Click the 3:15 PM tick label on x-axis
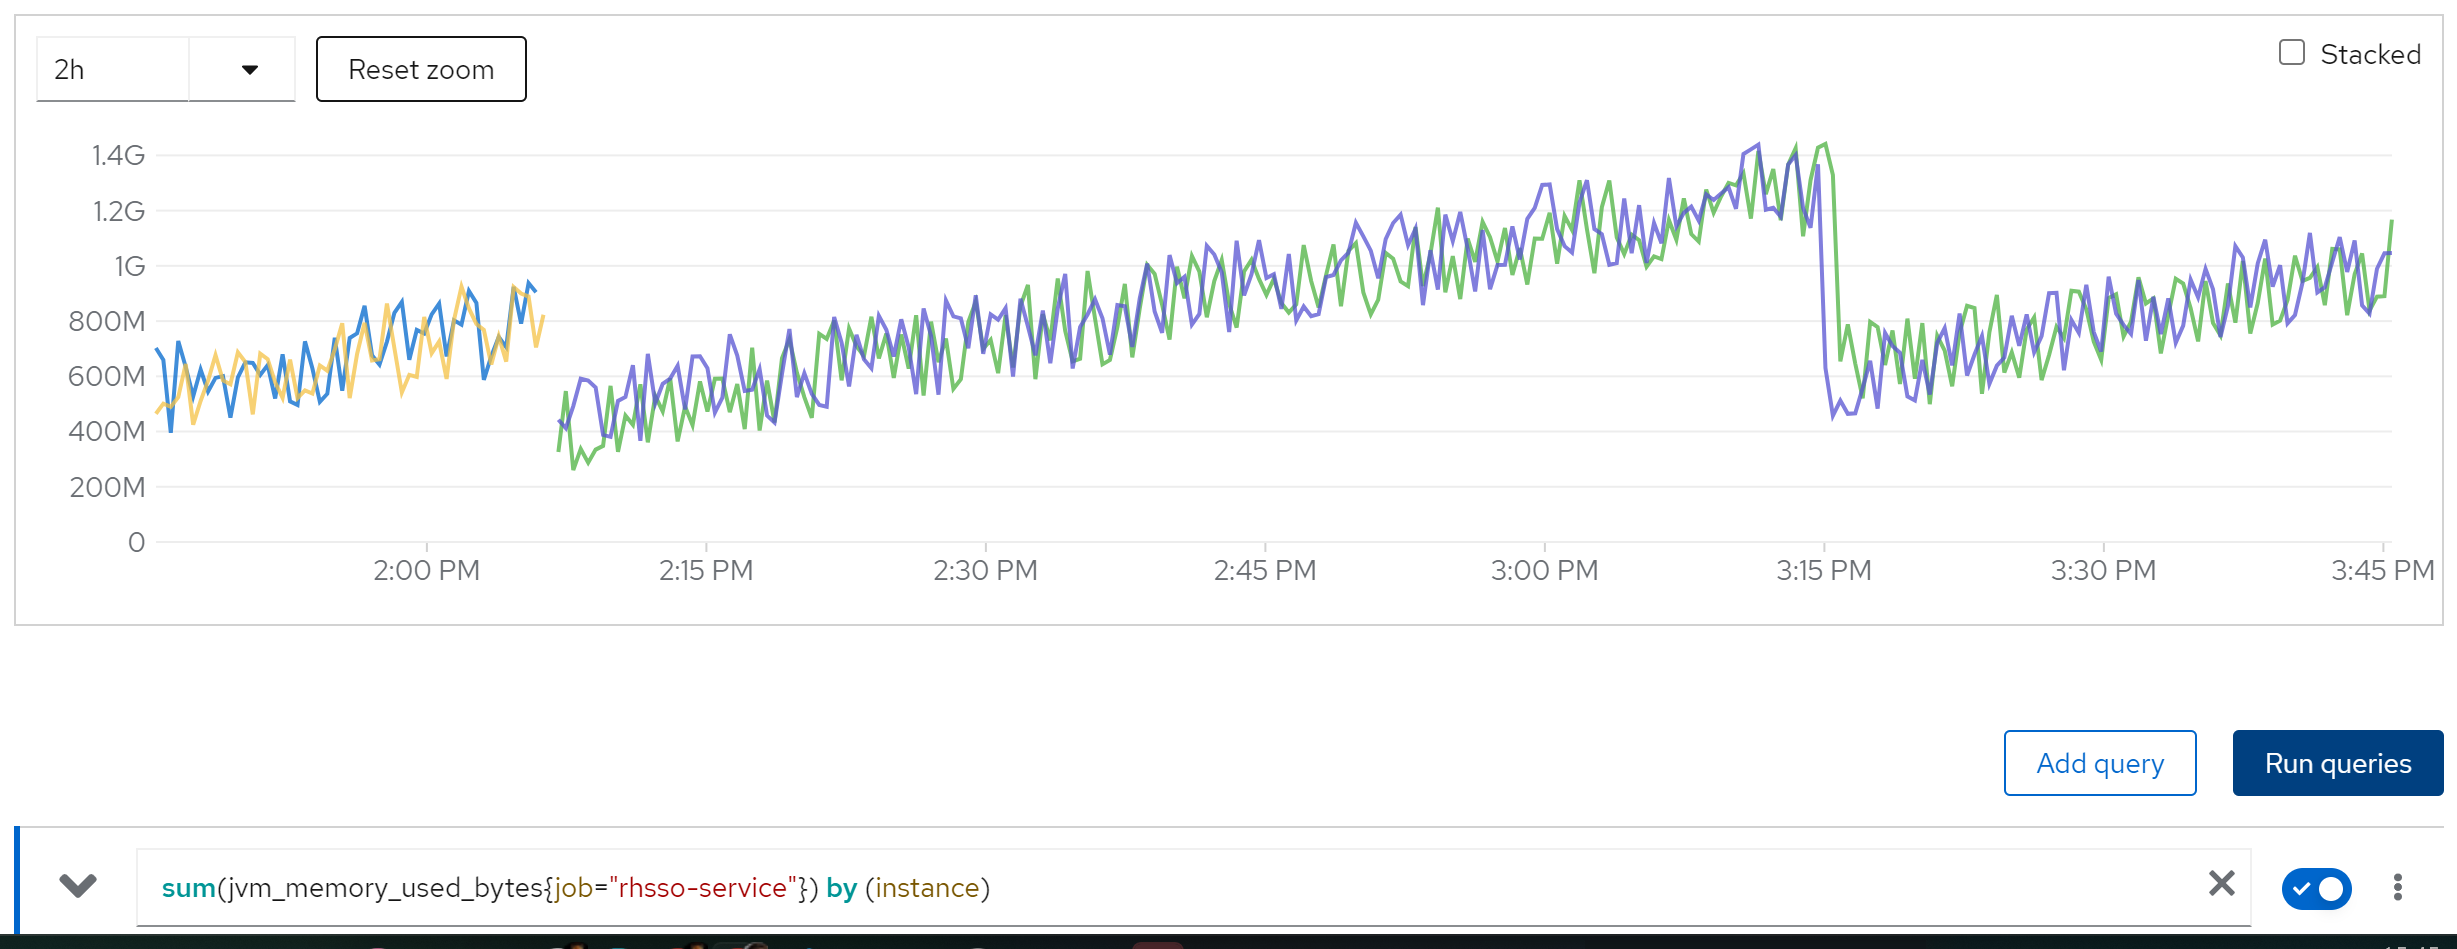 (1823, 571)
